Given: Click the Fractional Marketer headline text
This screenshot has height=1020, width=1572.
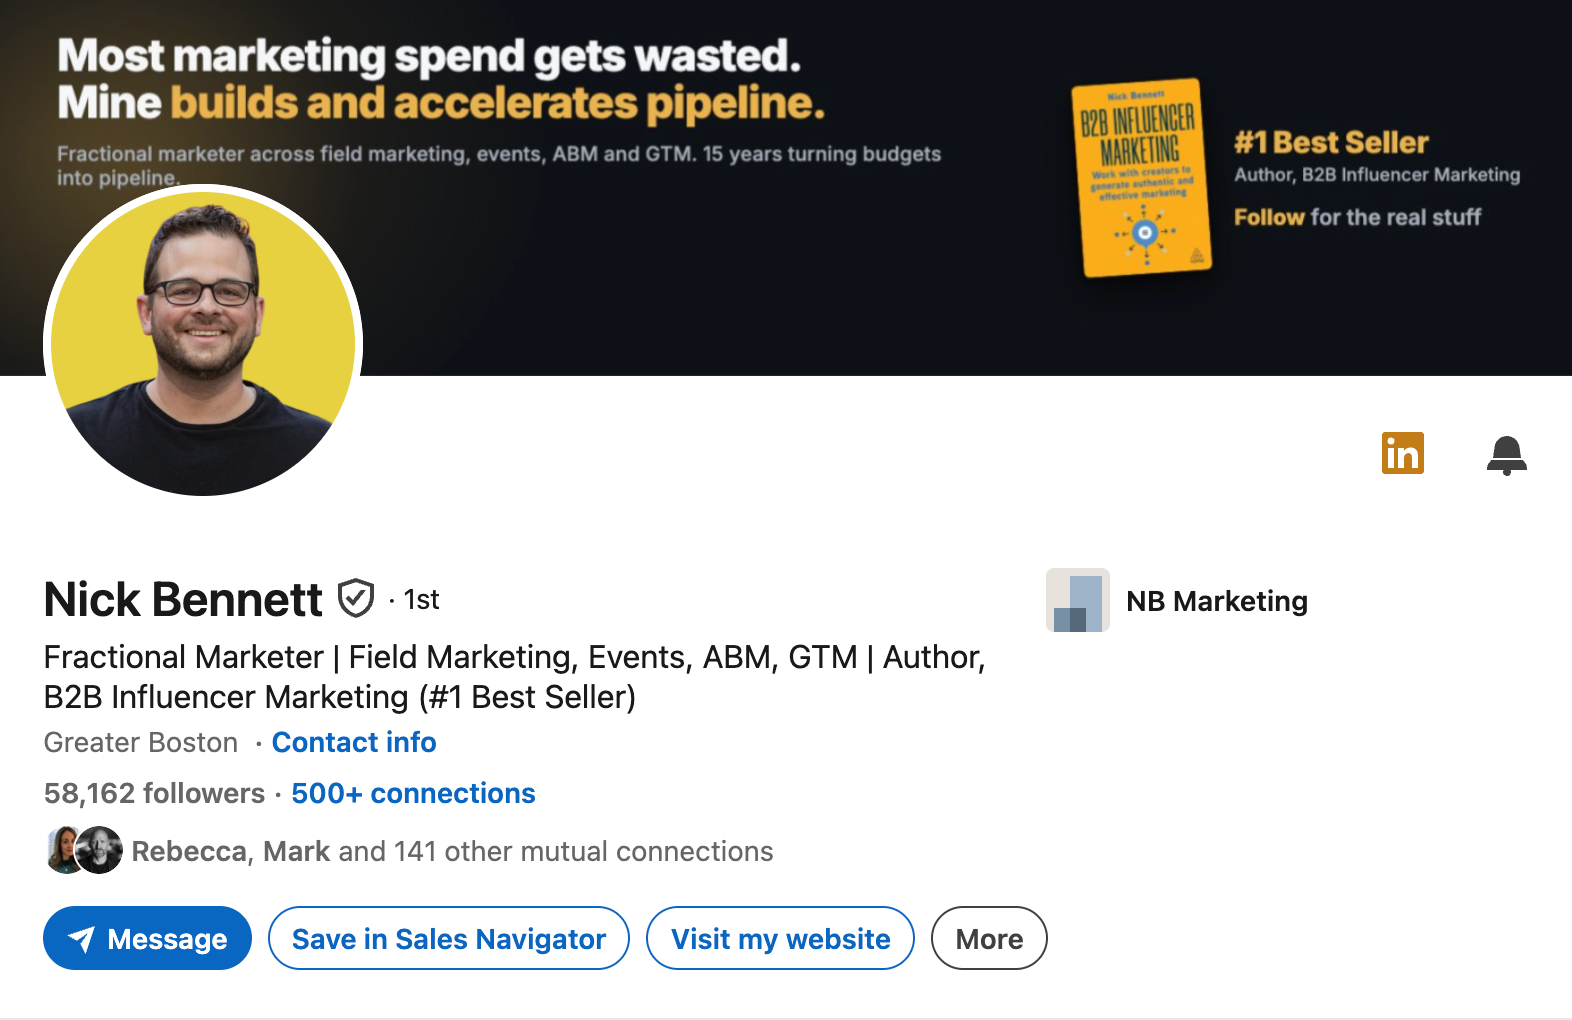Looking at the screenshot, I should (x=514, y=677).
